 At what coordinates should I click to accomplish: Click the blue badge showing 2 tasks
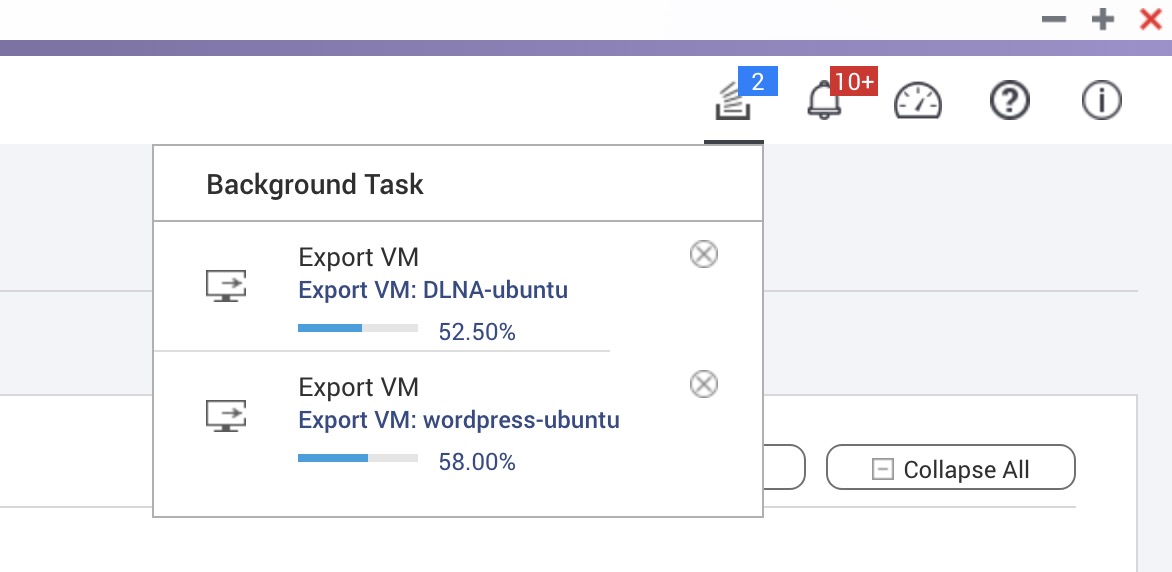(x=758, y=82)
